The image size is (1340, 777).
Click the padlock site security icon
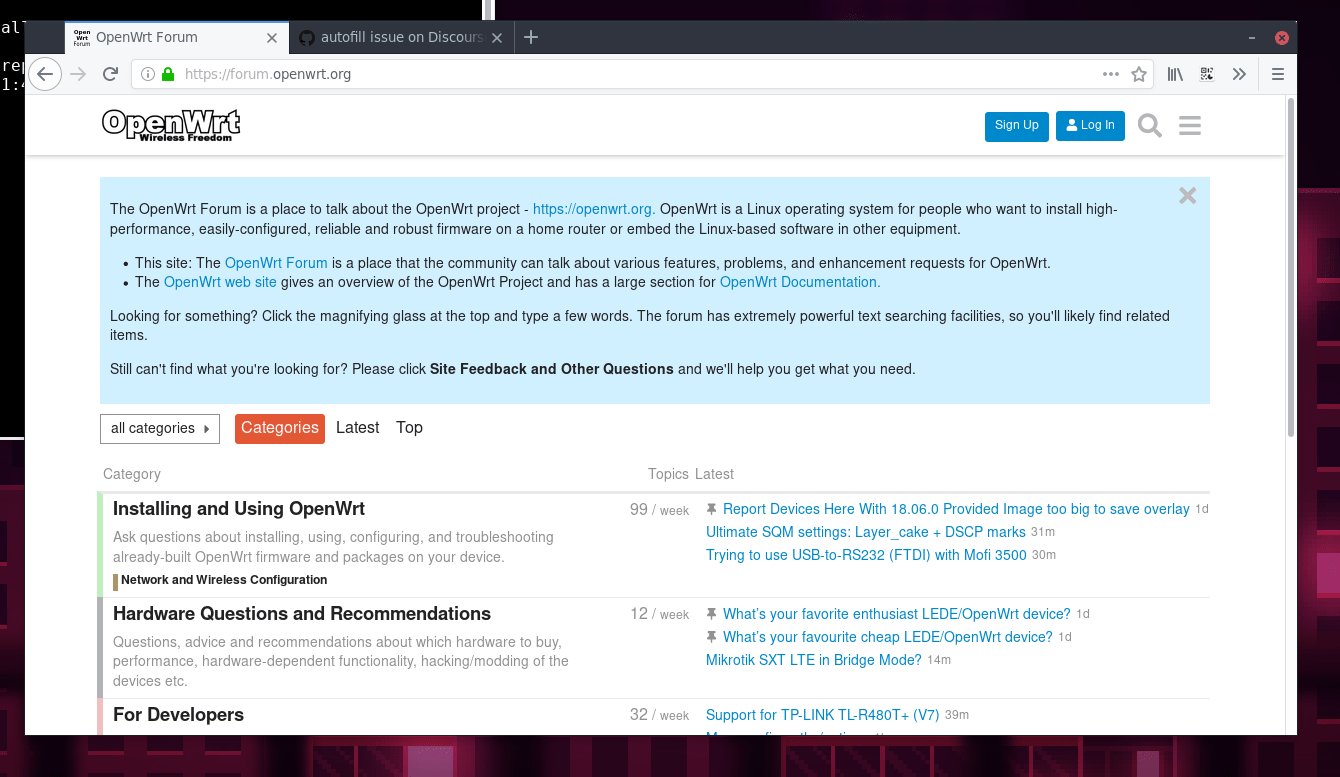click(x=166, y=74)
